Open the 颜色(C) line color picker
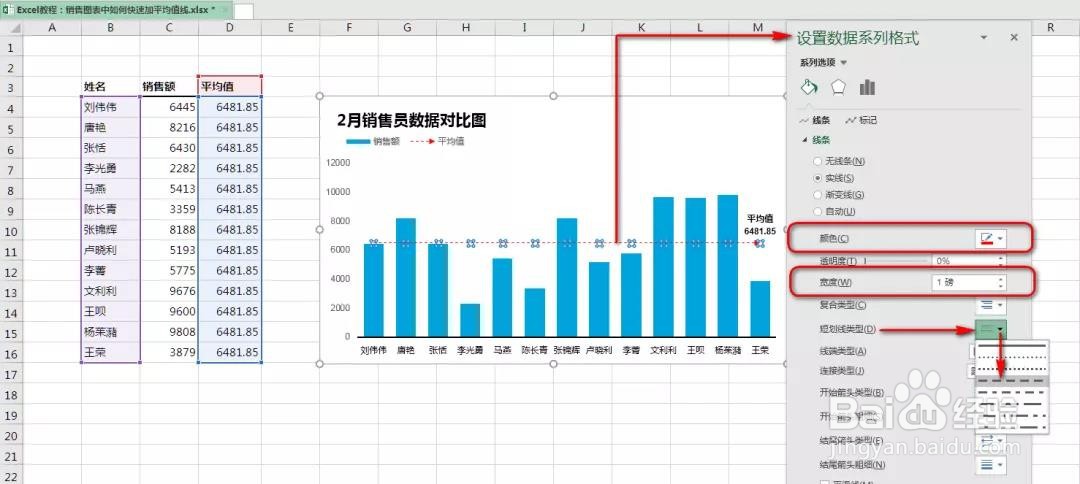The image size is (1080, 484). click(x=991, y=239)
